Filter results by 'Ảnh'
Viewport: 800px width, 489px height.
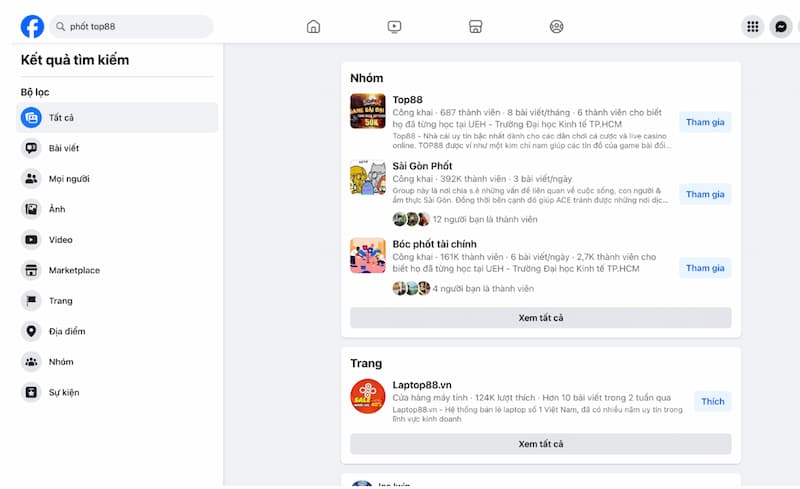point(57,209)
